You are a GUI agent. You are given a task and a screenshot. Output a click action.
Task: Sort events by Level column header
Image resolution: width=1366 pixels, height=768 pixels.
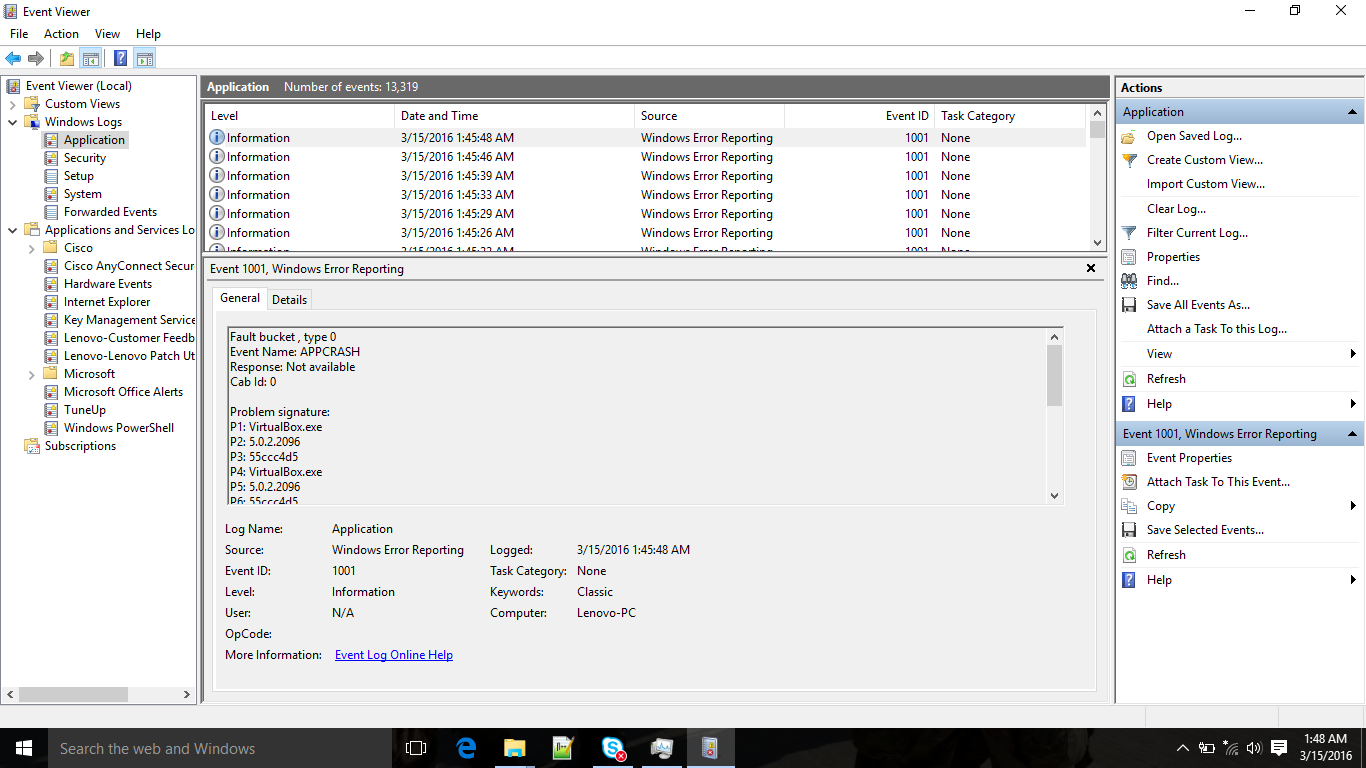299,116
